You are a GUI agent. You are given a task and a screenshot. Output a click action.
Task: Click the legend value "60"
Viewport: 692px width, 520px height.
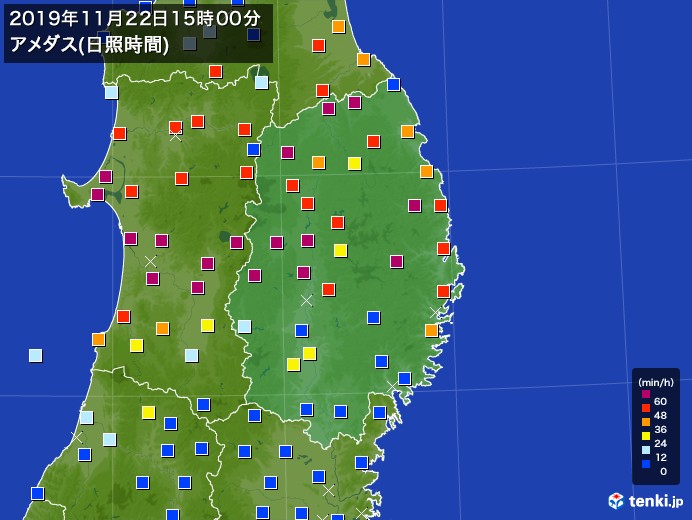660,401
